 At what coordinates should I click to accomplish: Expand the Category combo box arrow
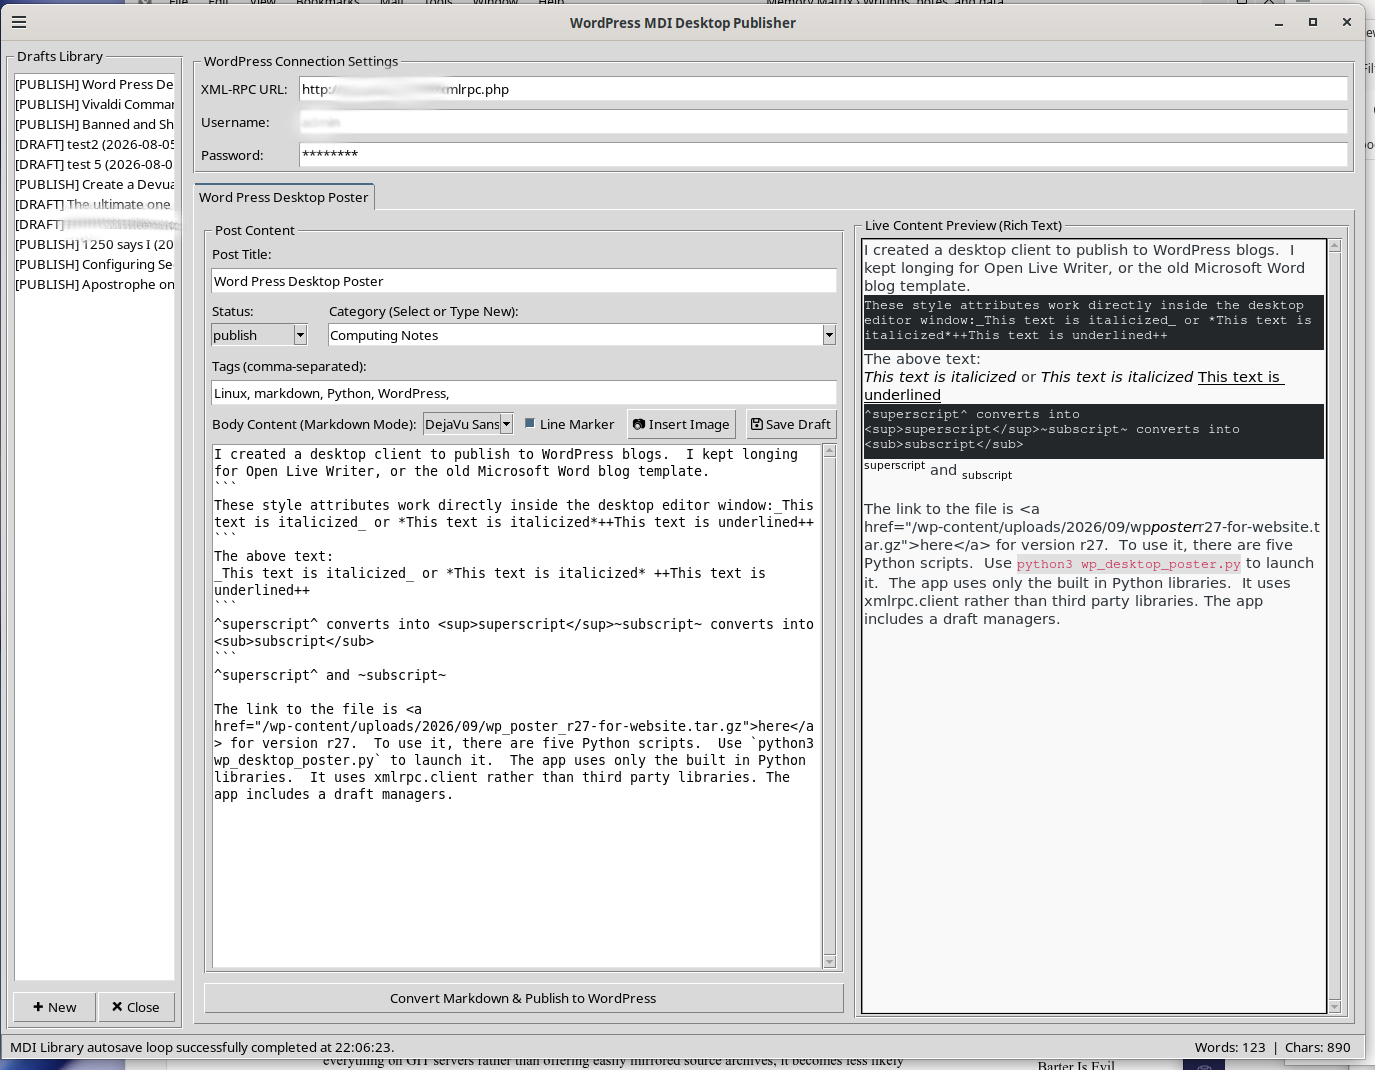click(x=829, y=335)
